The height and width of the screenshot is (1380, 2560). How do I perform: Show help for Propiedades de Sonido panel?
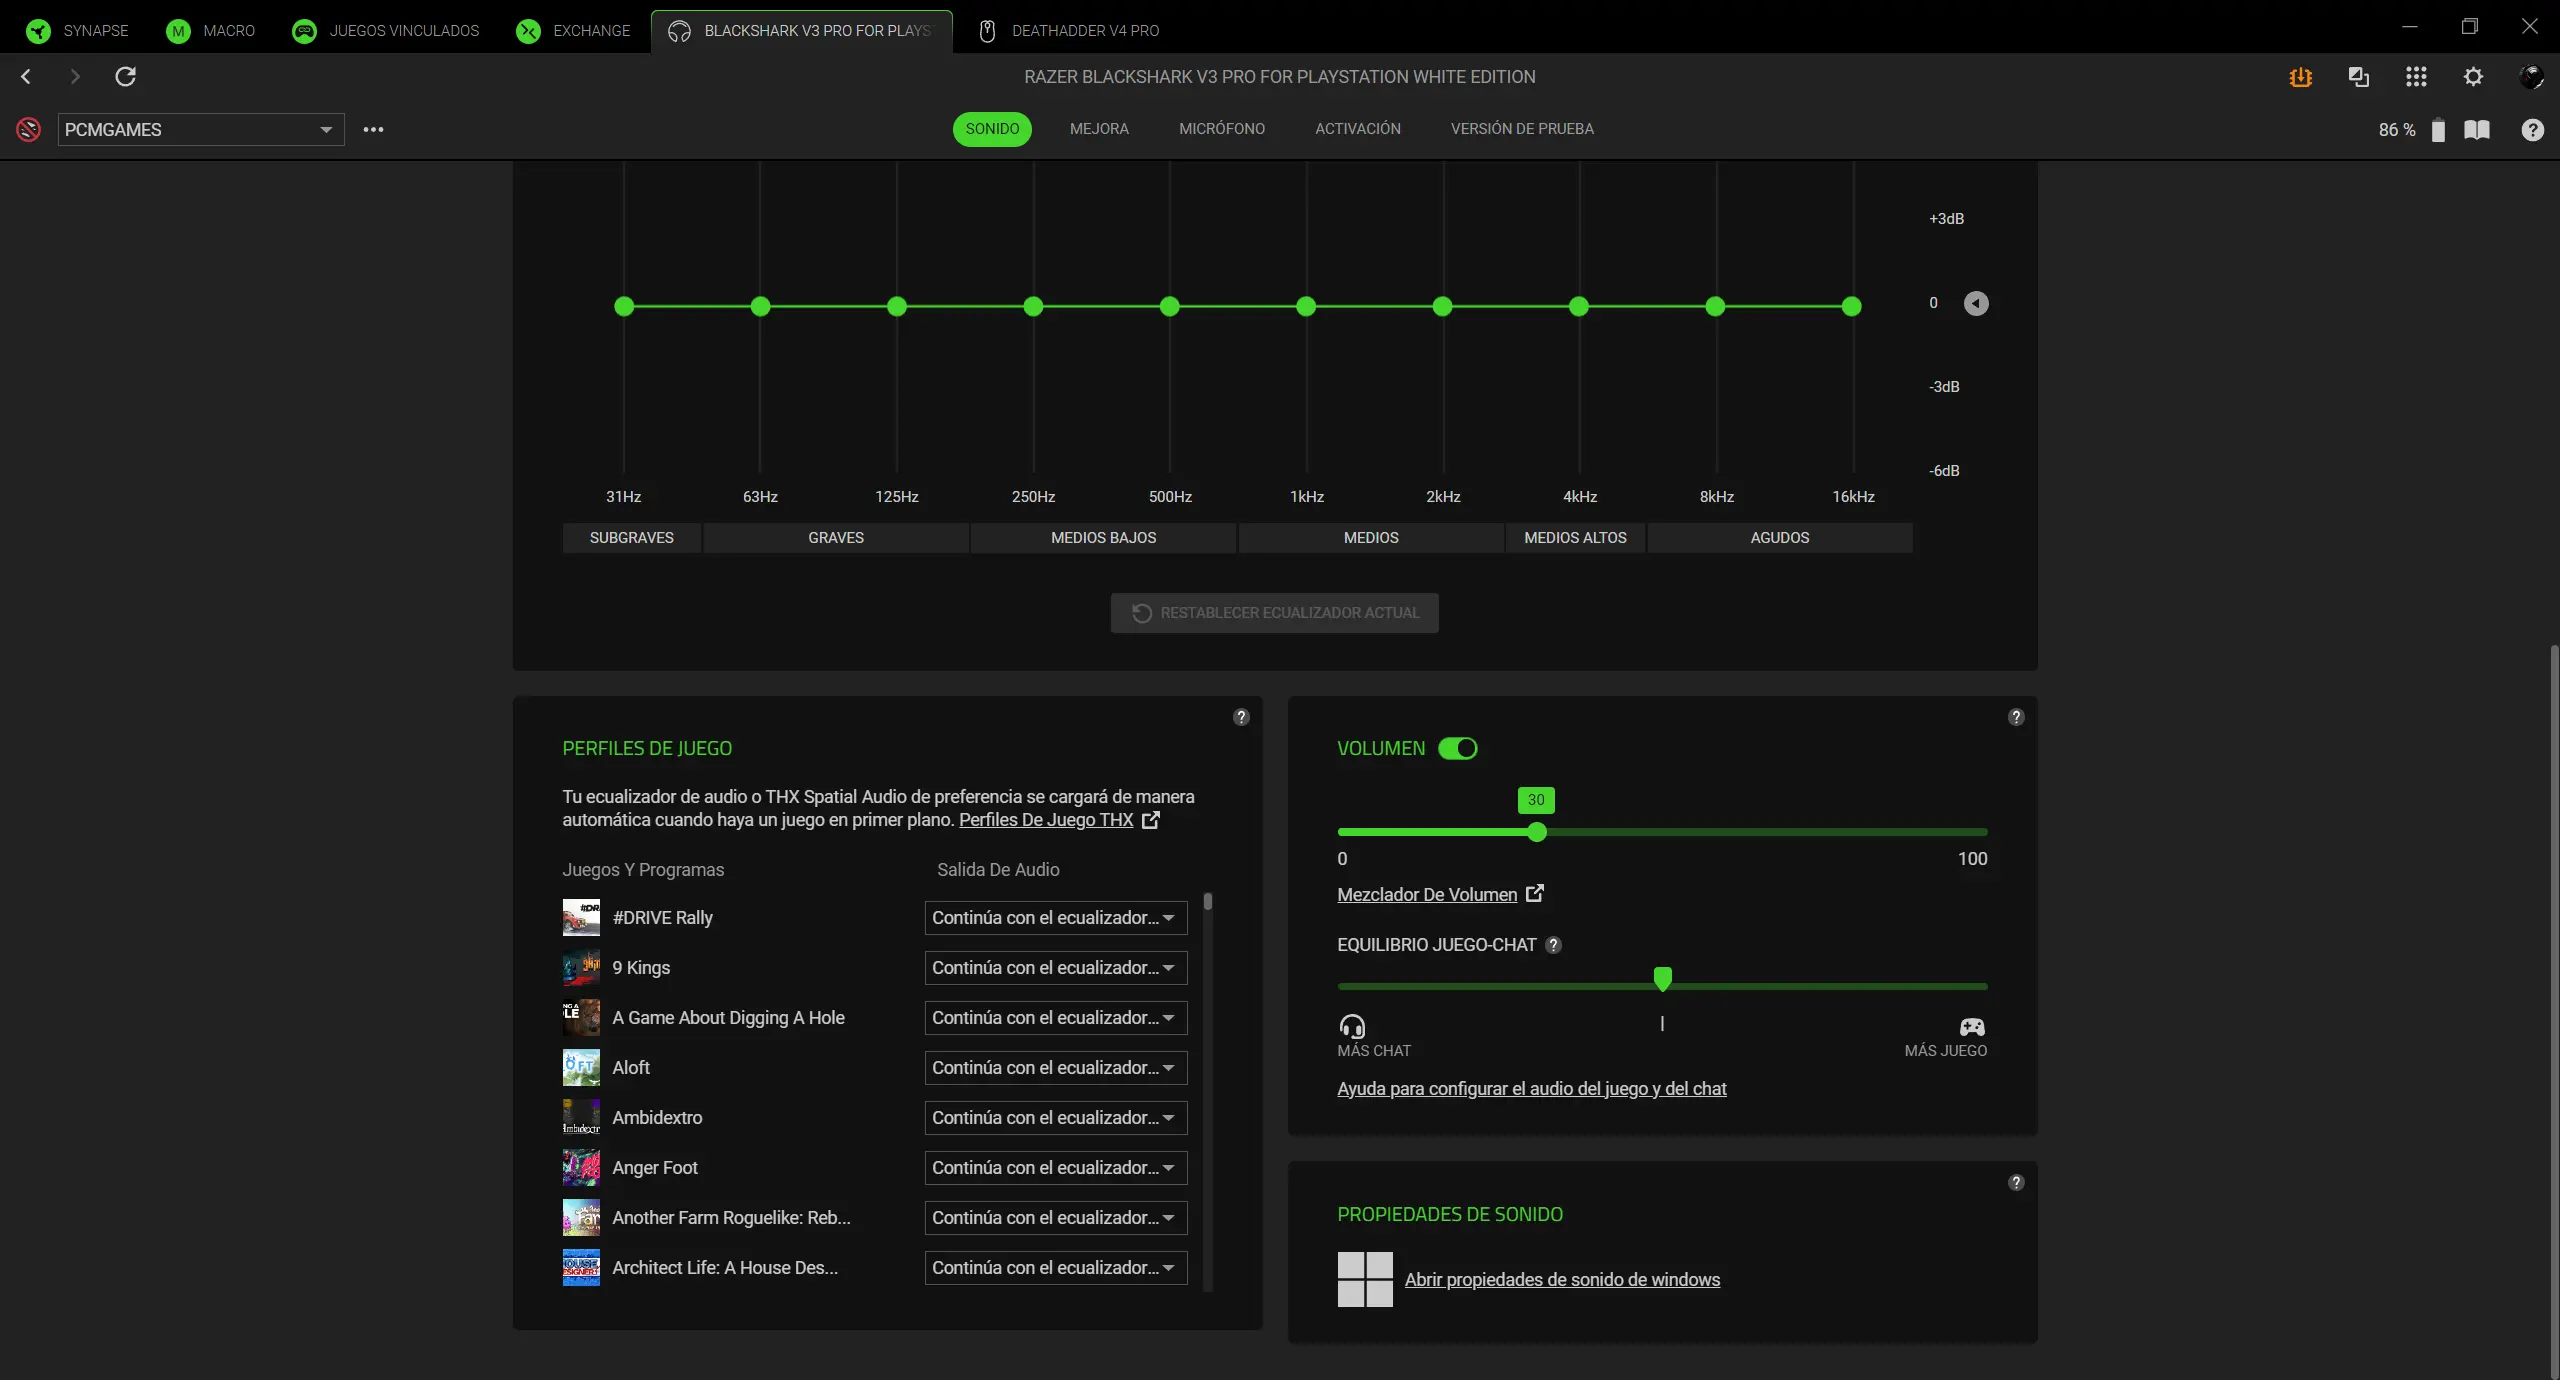[2016, 1183]
